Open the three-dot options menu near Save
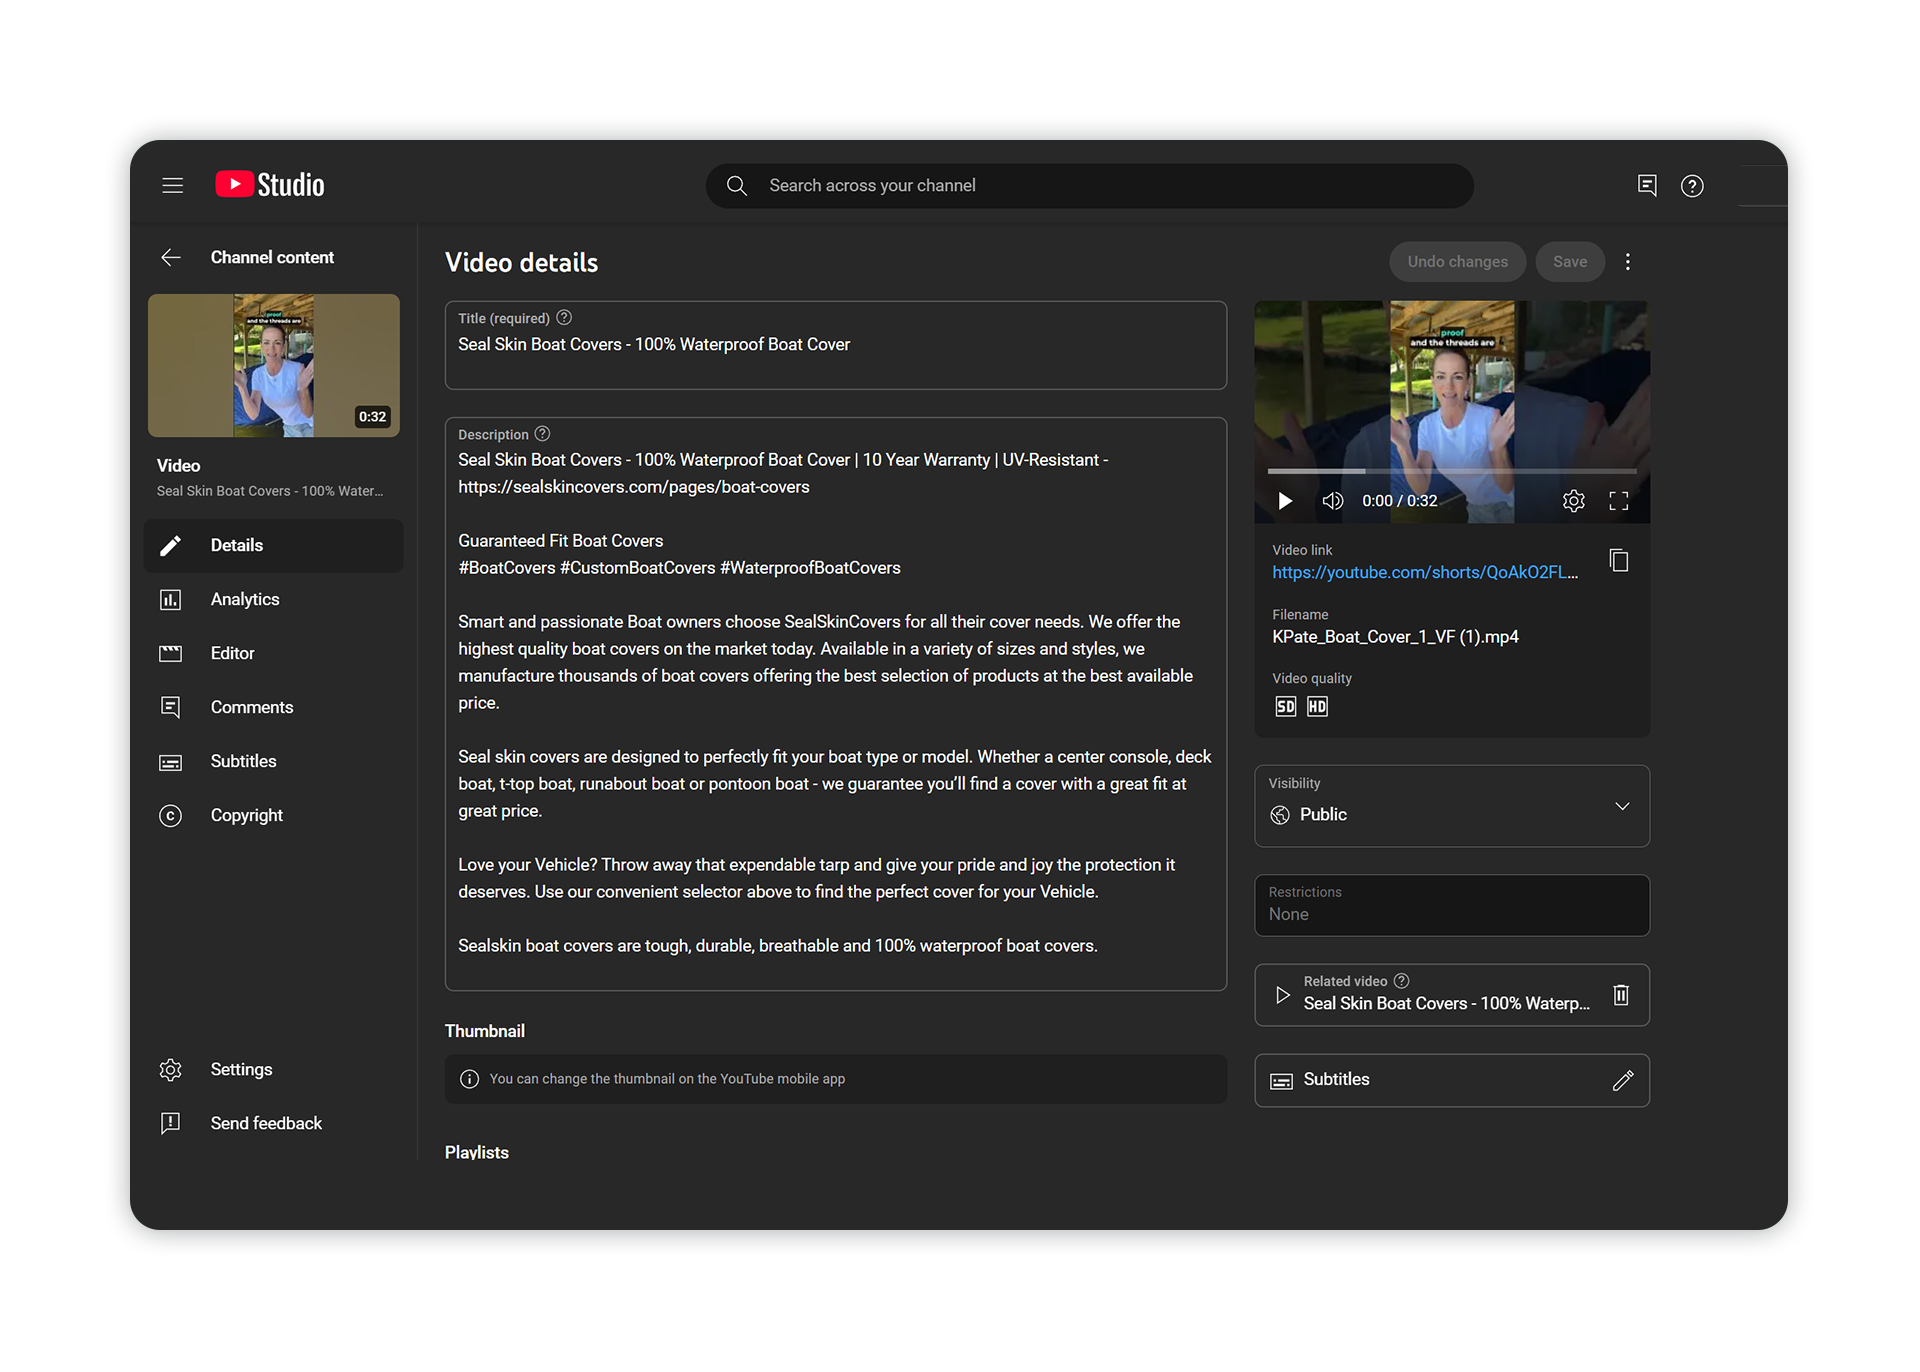The width and height of the screenshot is (1920, 1372). tap(1628, 261)
